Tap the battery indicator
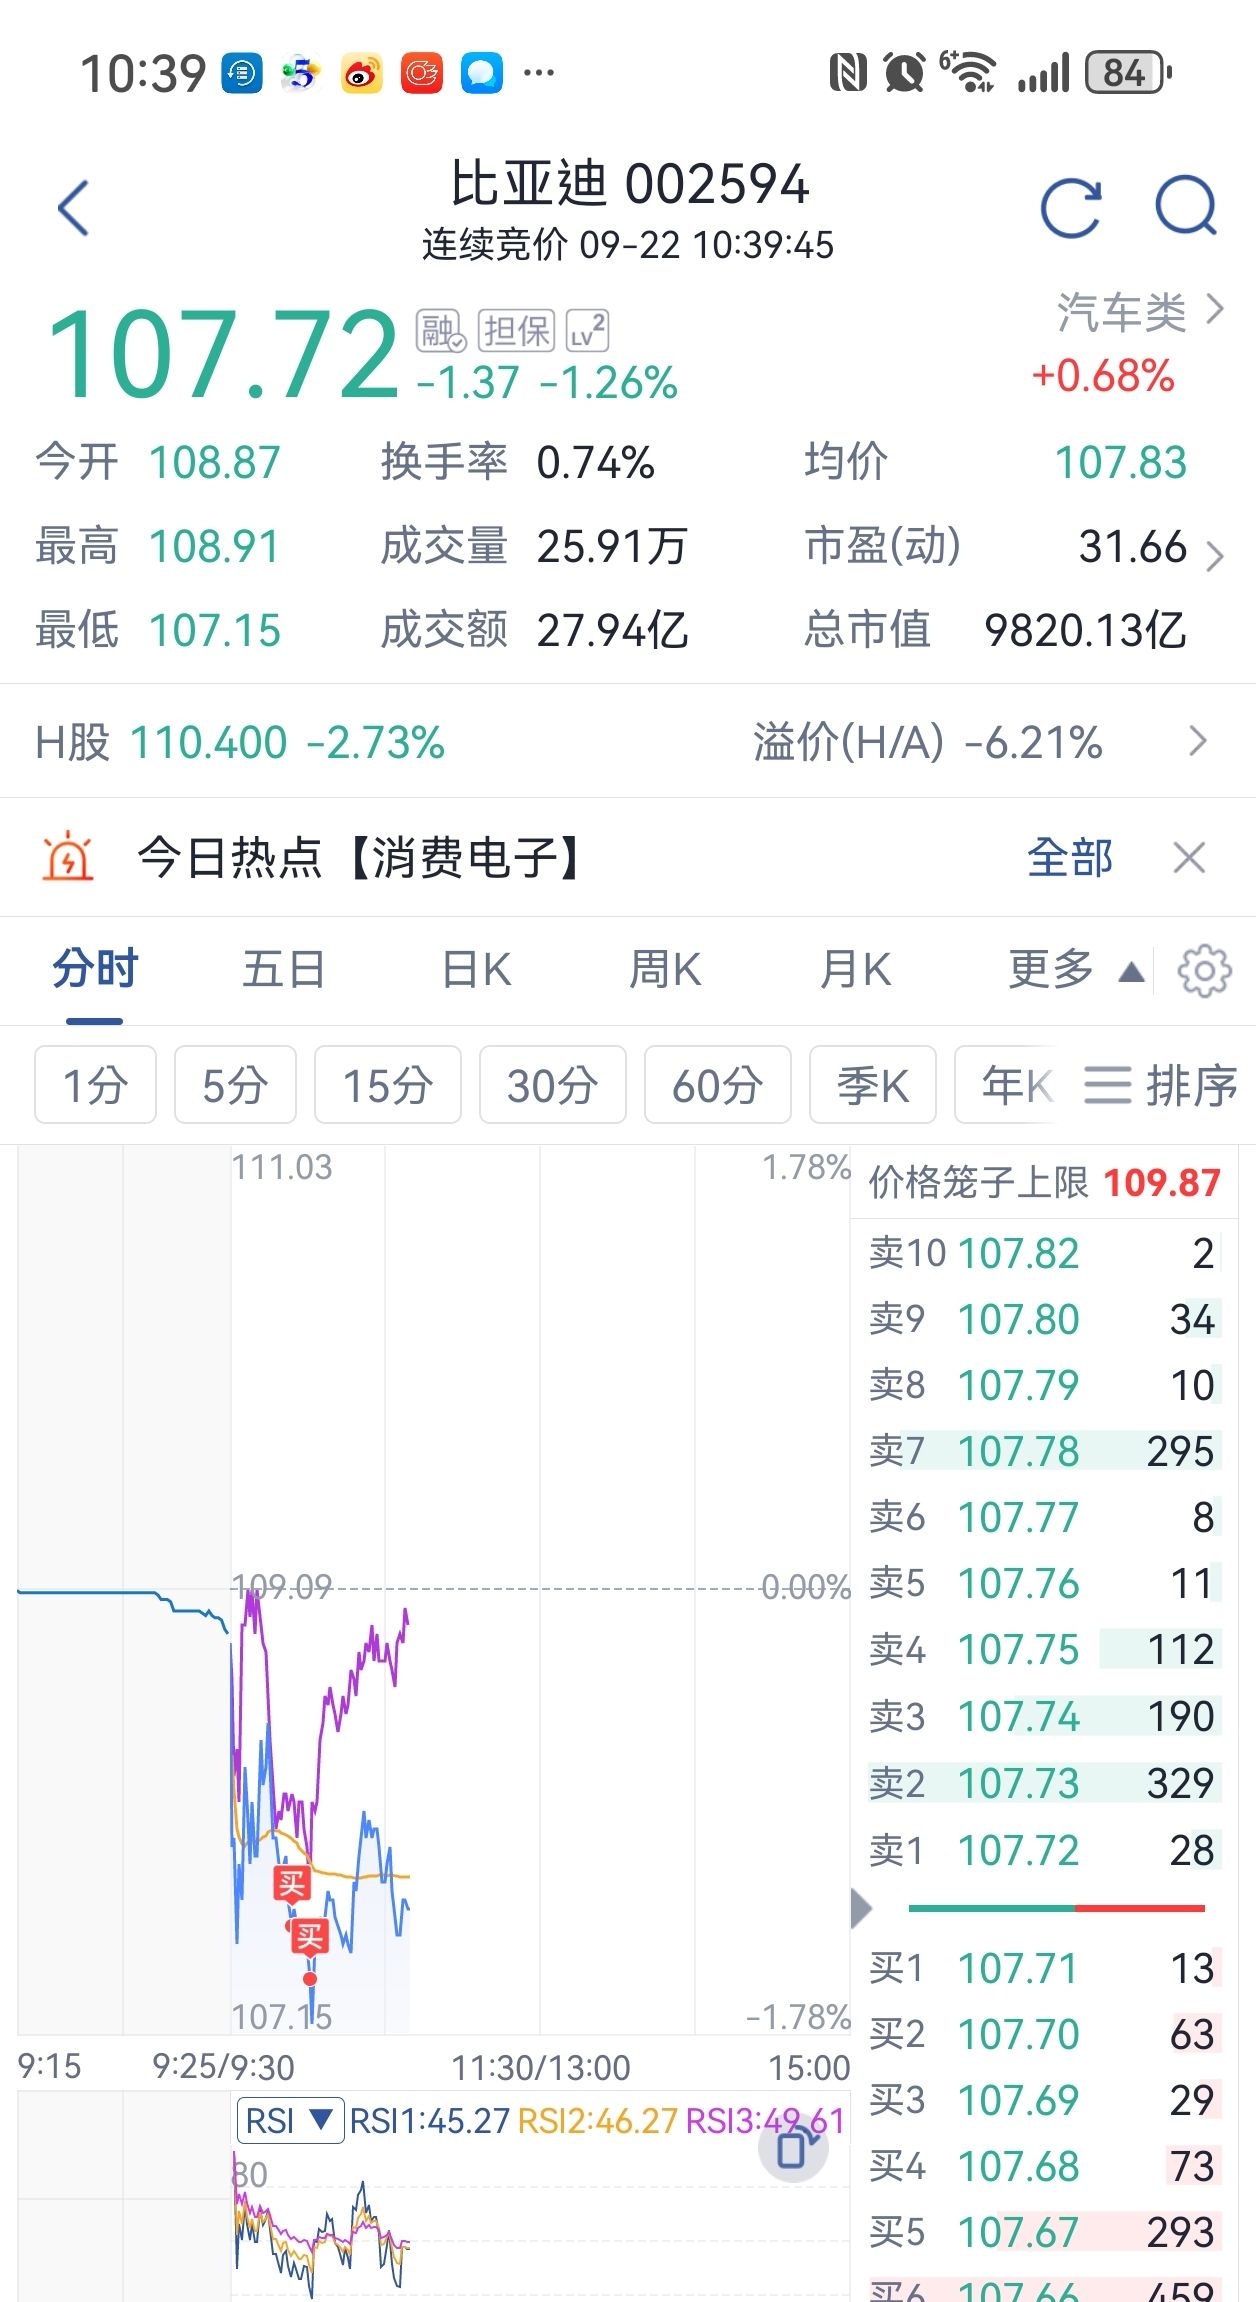Viewport: 1256px width, 2302px height. tap(1129, 72)
